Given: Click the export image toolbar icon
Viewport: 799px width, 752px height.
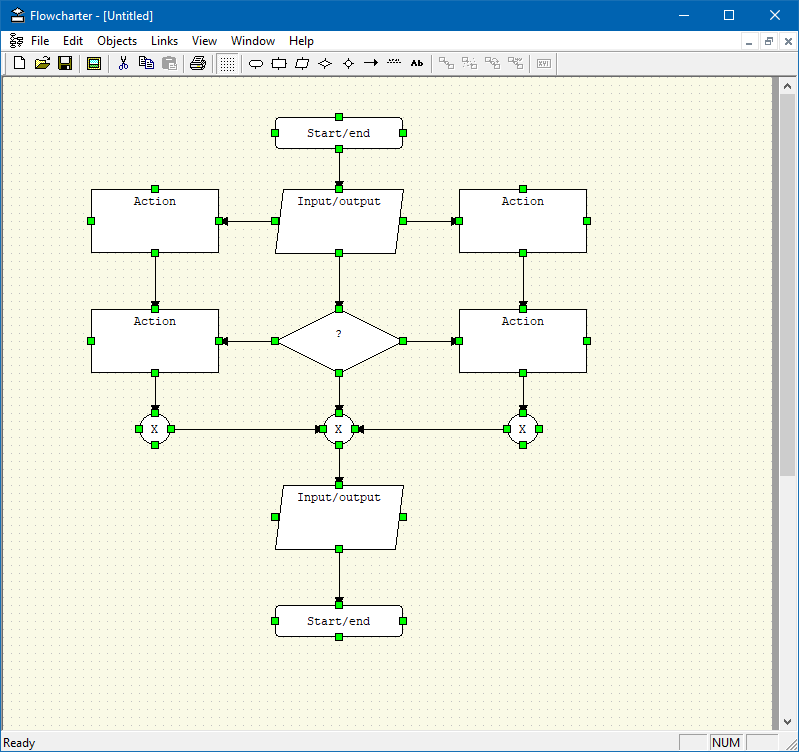Looking at the screenshot, I should (94, 63).
